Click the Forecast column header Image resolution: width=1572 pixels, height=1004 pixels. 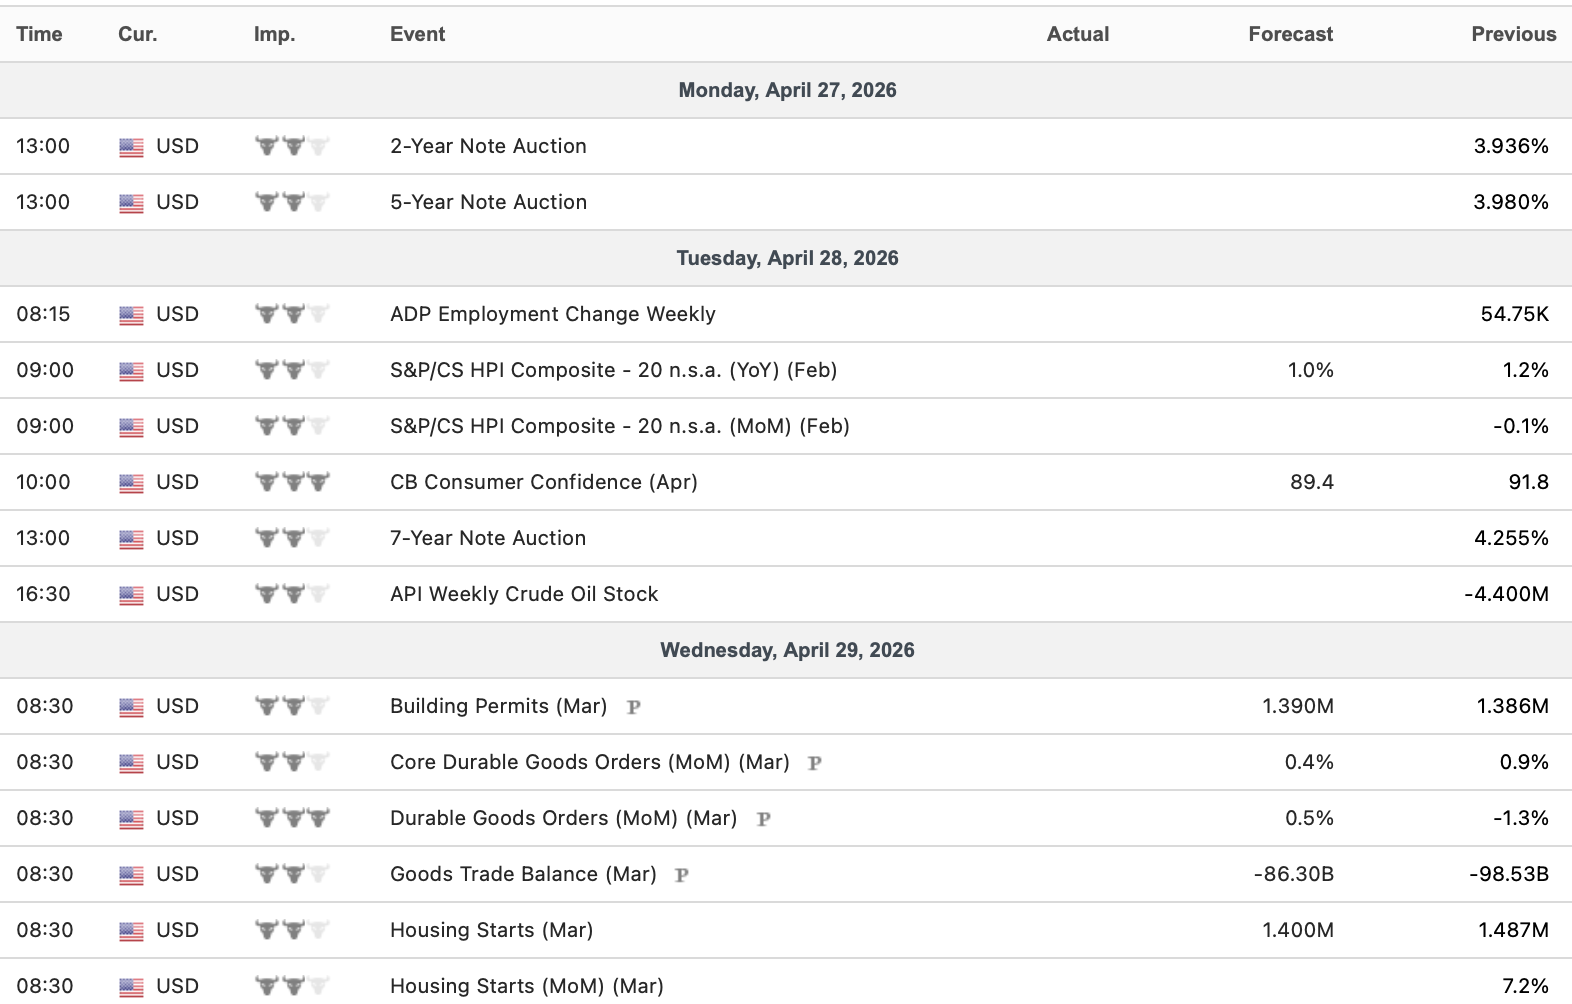click(1290, 34)
